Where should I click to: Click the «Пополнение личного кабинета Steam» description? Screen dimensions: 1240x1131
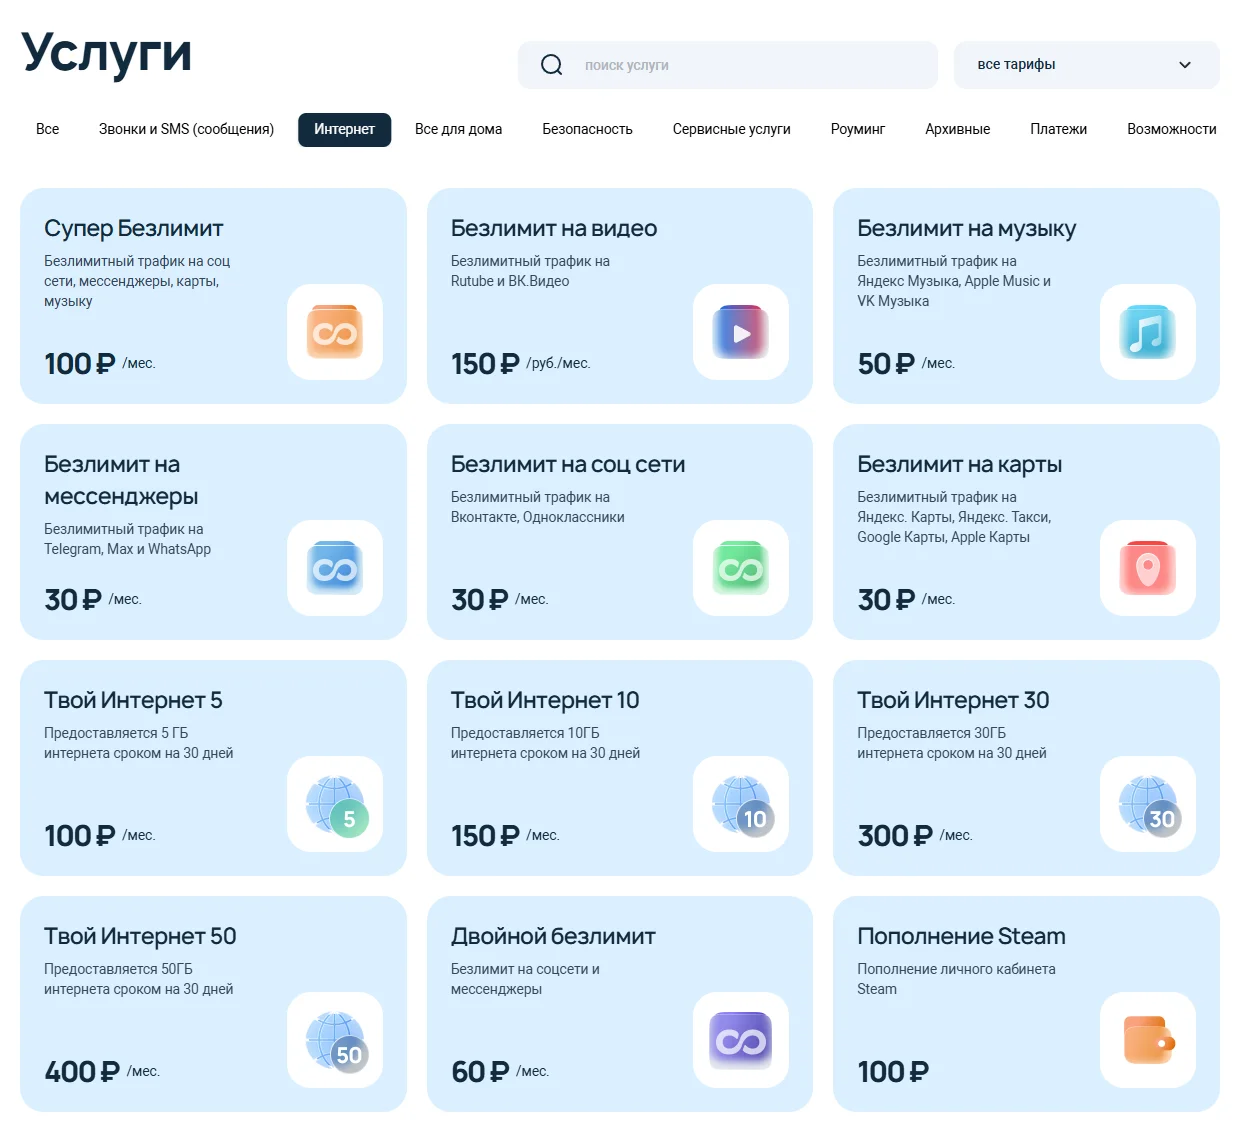[956, 979]
